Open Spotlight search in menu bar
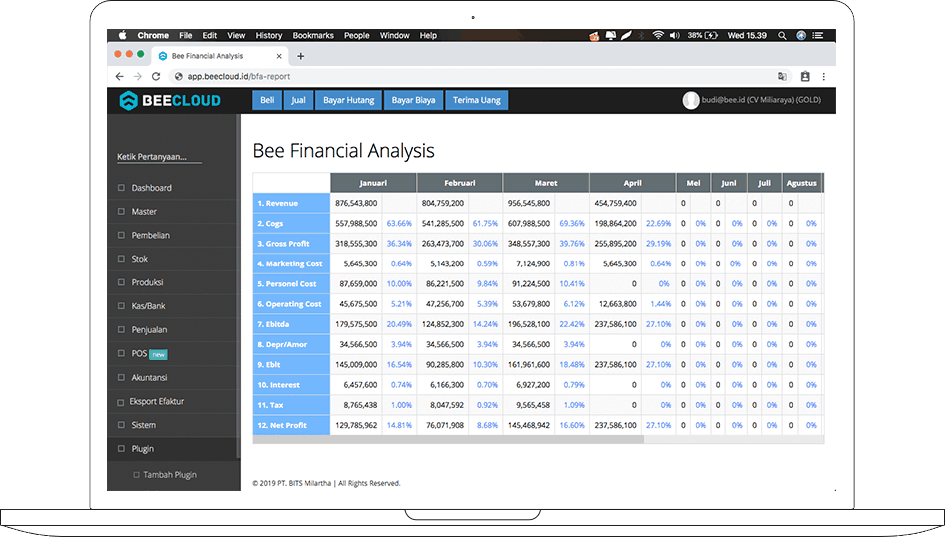 [x=782, y=36]
